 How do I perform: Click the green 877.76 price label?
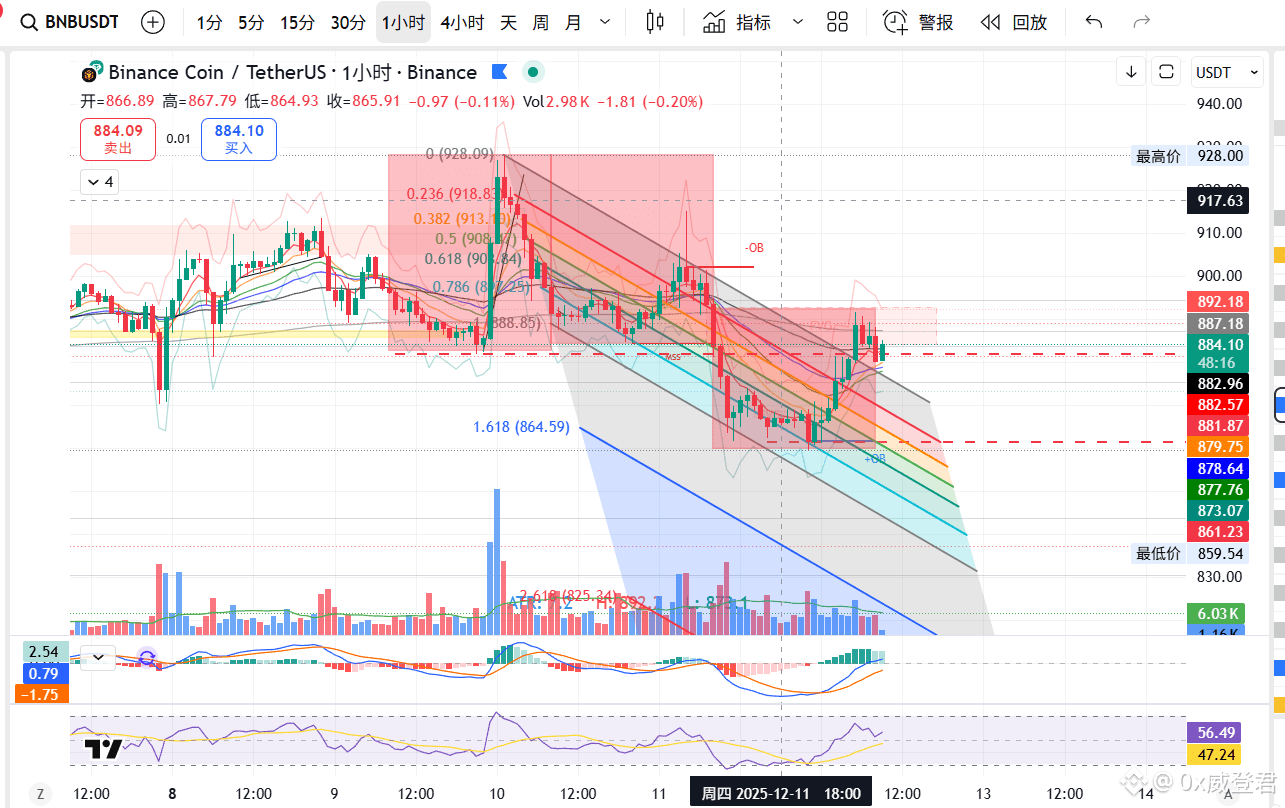tap(1217, 489)
